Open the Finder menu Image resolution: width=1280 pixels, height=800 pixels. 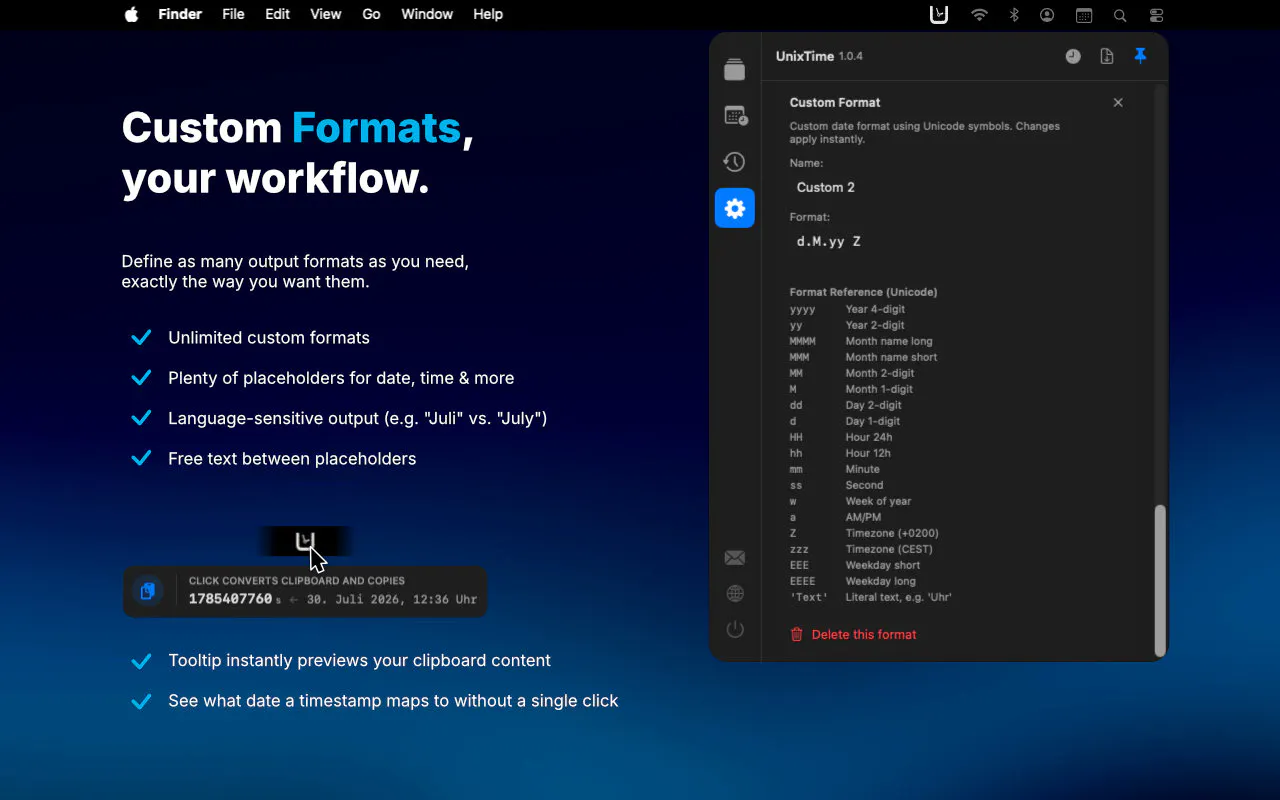click(x=180, y=14)
